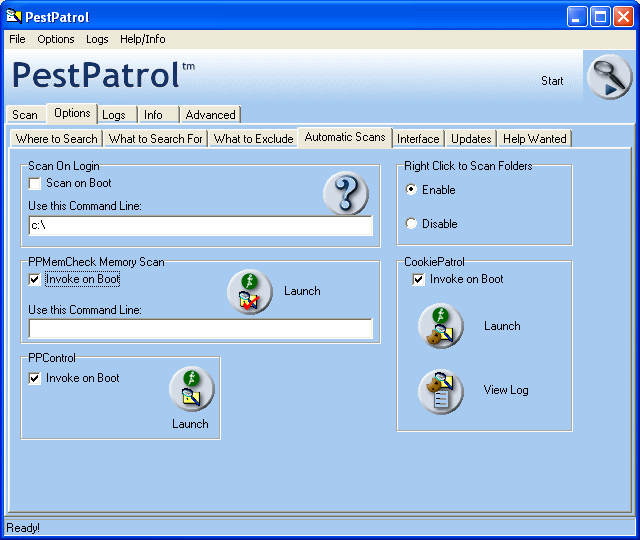The width and height of the screenshot is (640, 540).
Task: Start scan with magnifying glass icon
Action: point(609,76)
